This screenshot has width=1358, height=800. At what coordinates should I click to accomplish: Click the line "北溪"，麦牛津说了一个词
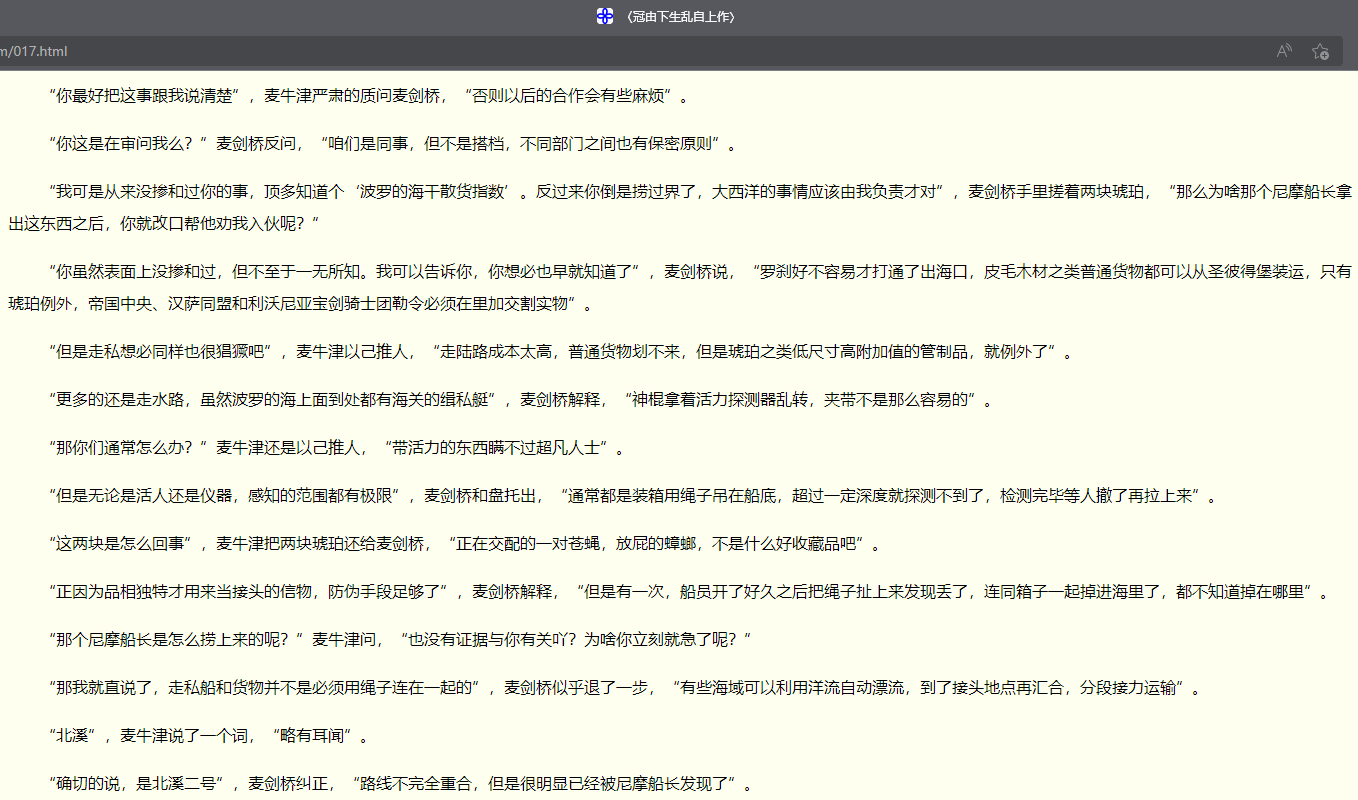click(x=209, y=737)
